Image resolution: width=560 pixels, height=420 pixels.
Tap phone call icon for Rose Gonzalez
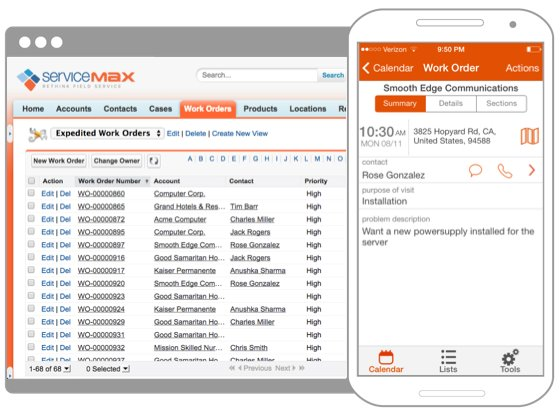[x=505, y=171]
